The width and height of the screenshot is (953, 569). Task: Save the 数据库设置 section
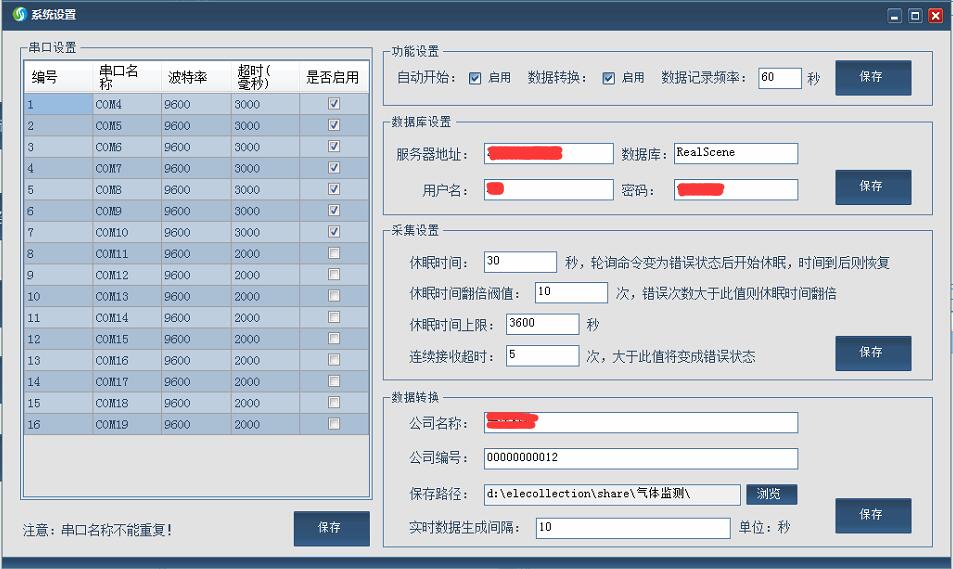(872, 186)
